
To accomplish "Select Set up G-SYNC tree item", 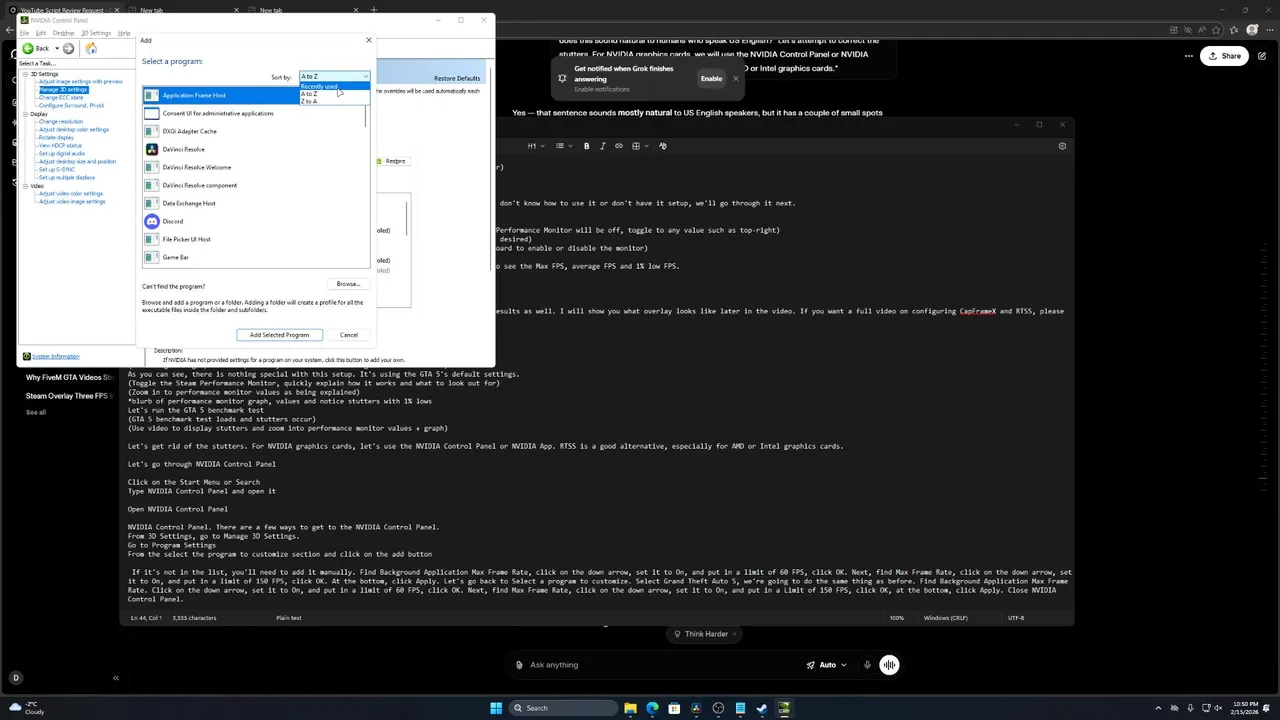I will pos(57,170).
